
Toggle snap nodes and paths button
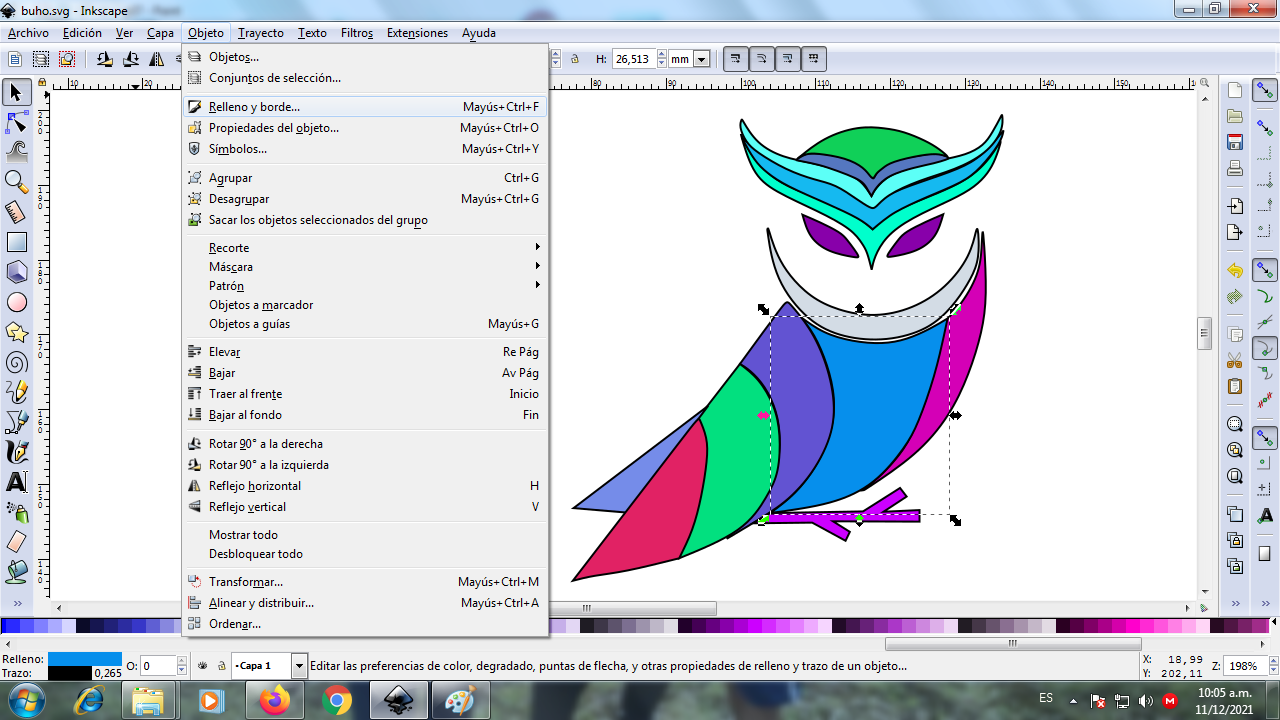coord(1266,270)
